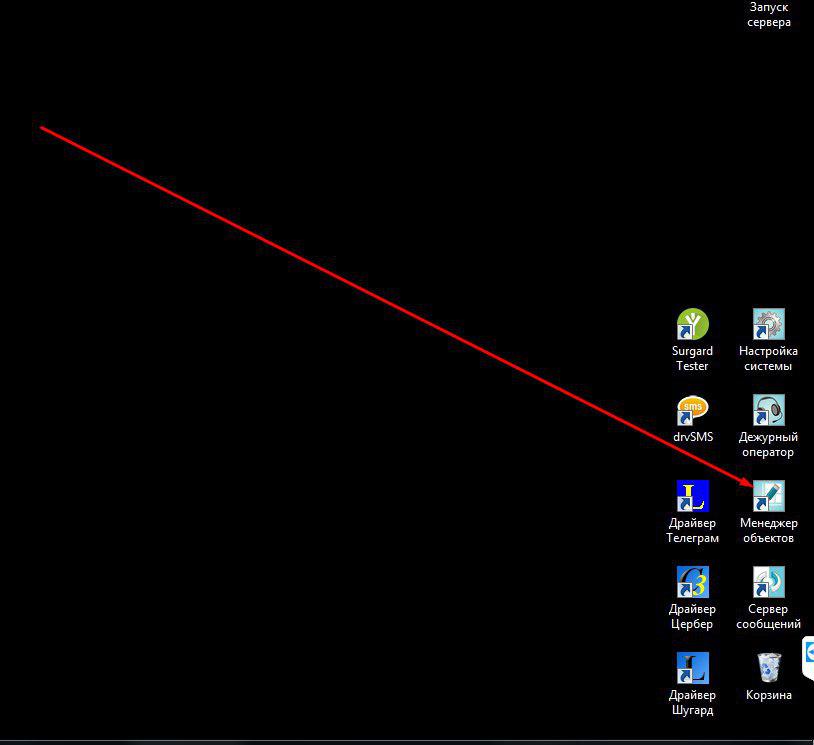The width and height of the screenshot is (814, 745).
Task: Click the Менеджер объектов shortcut icon
Action: tap(769, 496)
